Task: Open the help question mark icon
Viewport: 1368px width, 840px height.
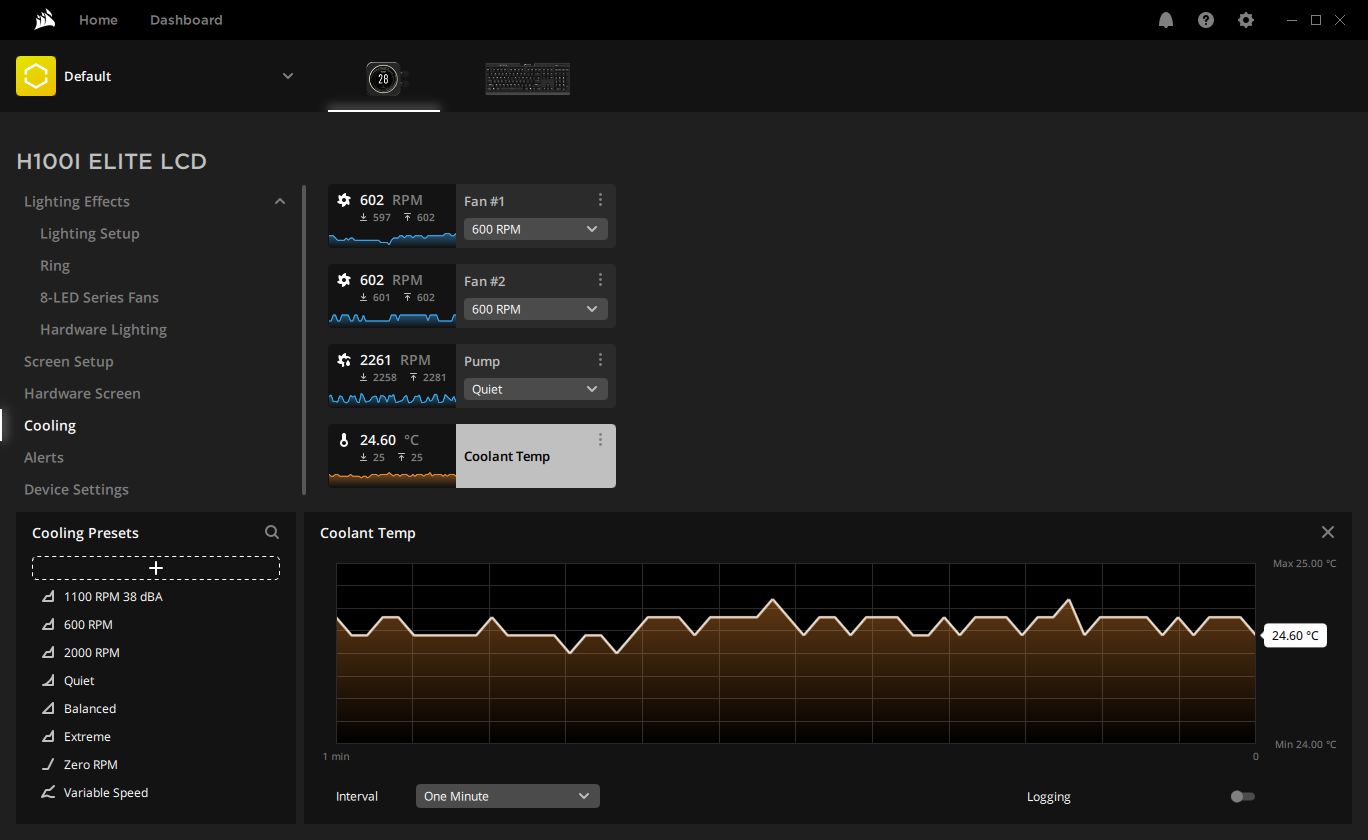Action: 1206,20
